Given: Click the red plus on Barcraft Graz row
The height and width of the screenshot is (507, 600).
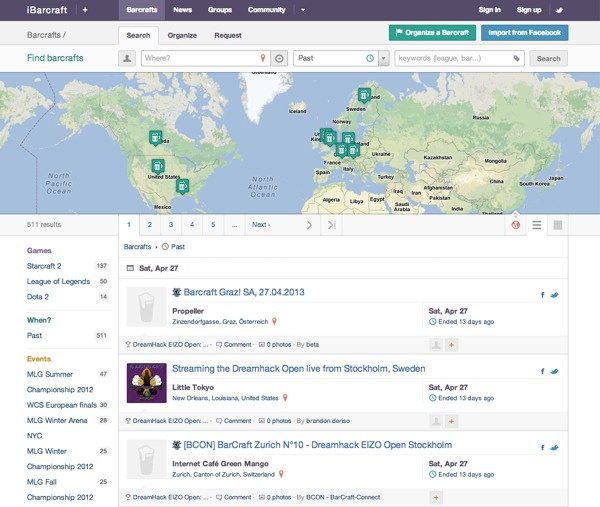Looking at the screenshot, I should (x=452, y=345).
